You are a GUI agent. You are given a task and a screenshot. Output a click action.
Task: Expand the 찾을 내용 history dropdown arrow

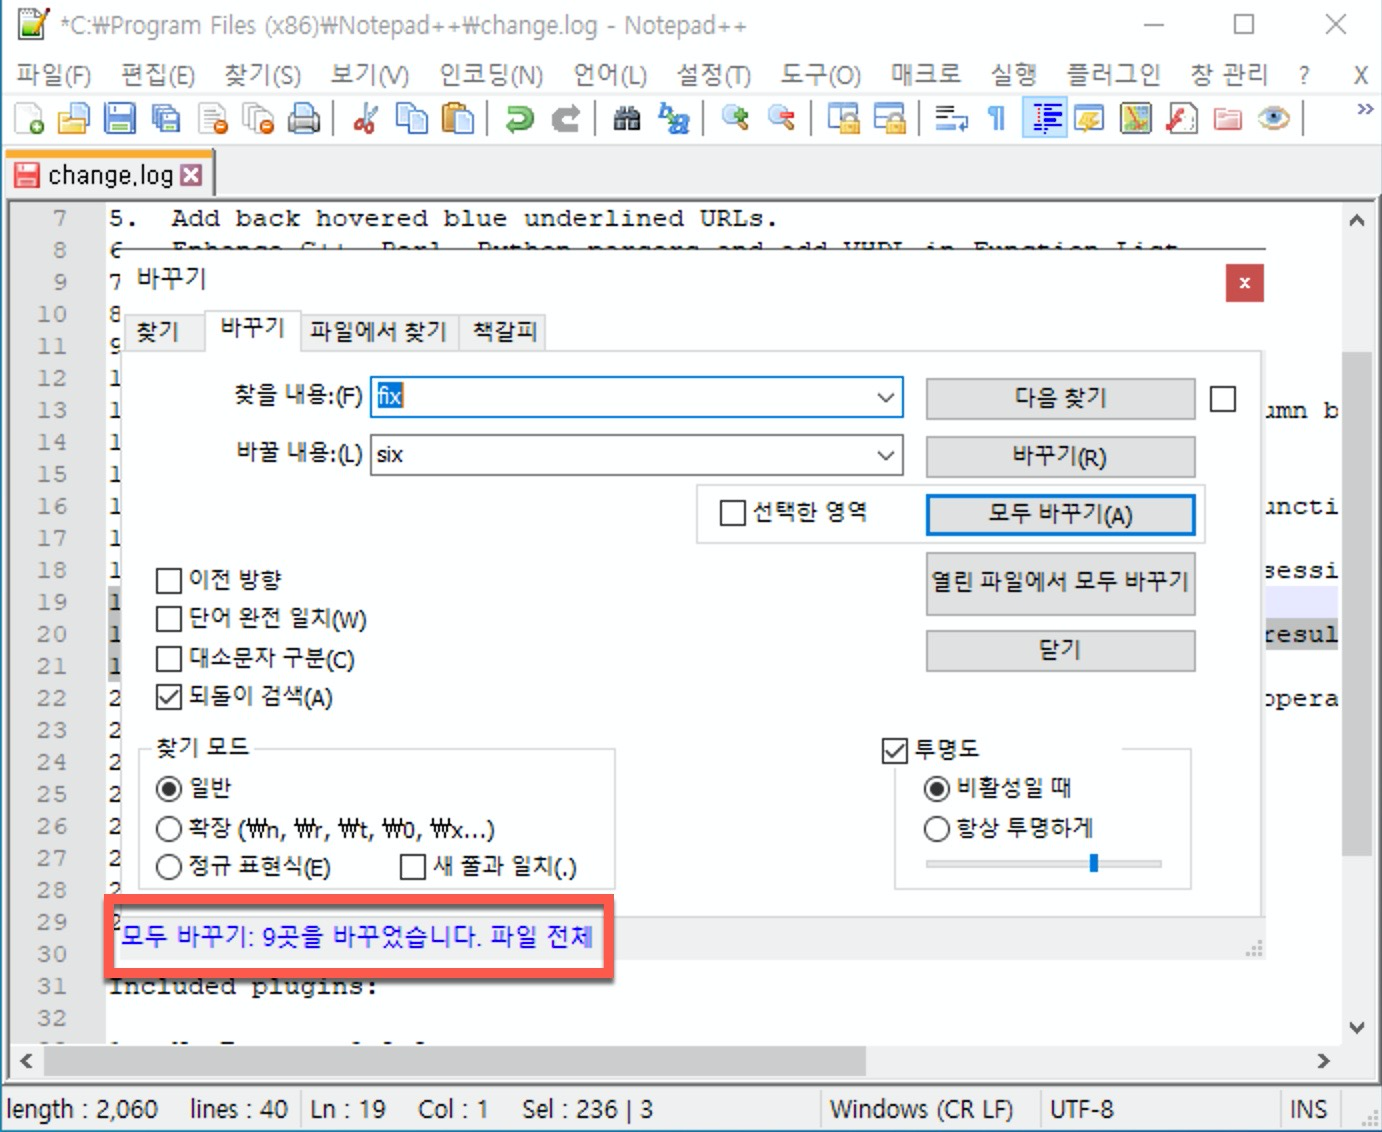pos(886,397)
